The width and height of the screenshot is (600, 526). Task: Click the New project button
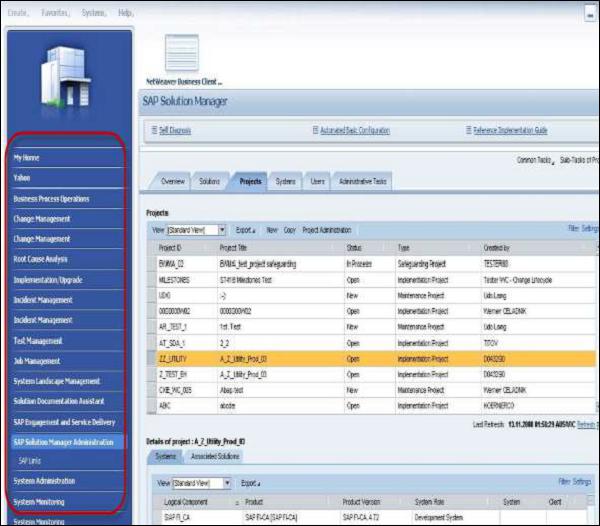pyautogui.click(x=272, y=230)
